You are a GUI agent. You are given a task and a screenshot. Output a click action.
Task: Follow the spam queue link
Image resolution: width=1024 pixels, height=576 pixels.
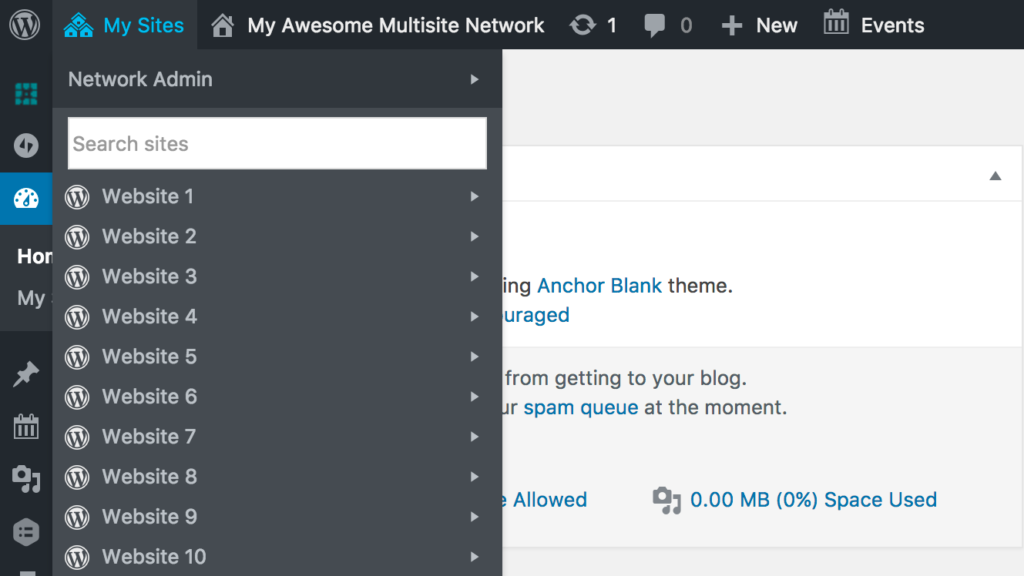point(580,408)
